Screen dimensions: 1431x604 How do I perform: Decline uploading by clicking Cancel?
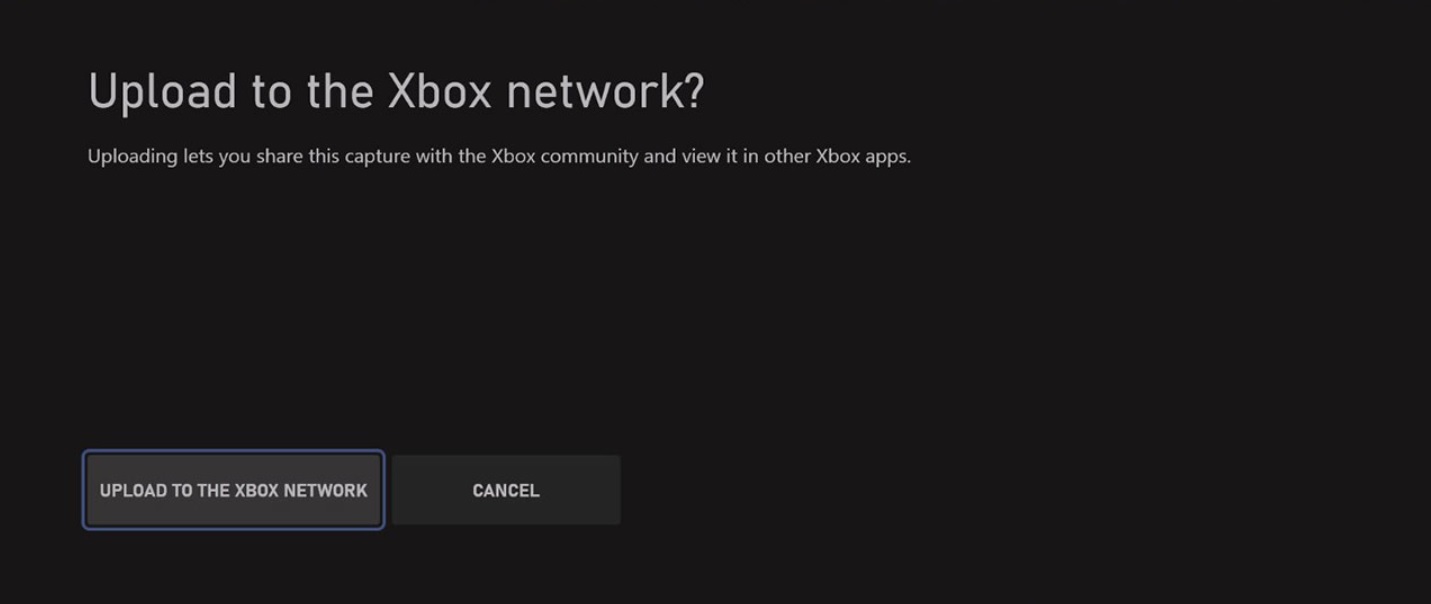point(505,490)
